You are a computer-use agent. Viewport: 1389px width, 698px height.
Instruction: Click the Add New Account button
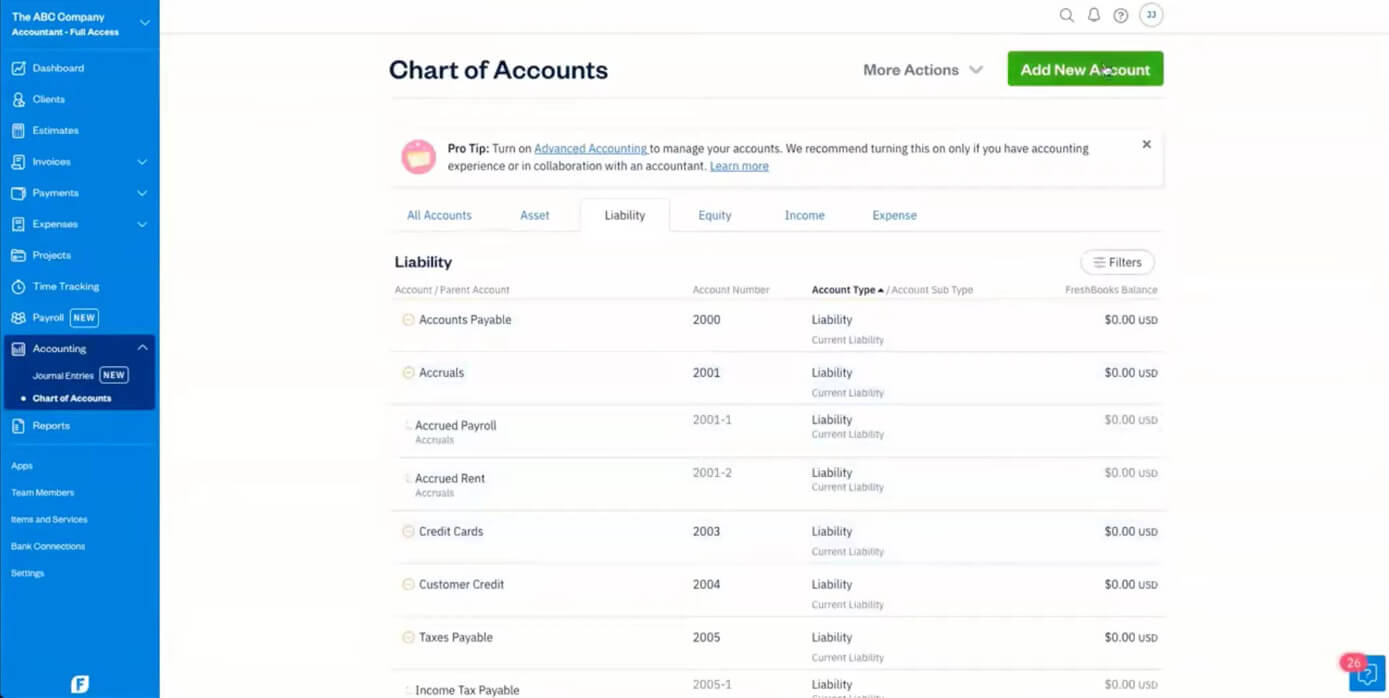click(1085, 69)
